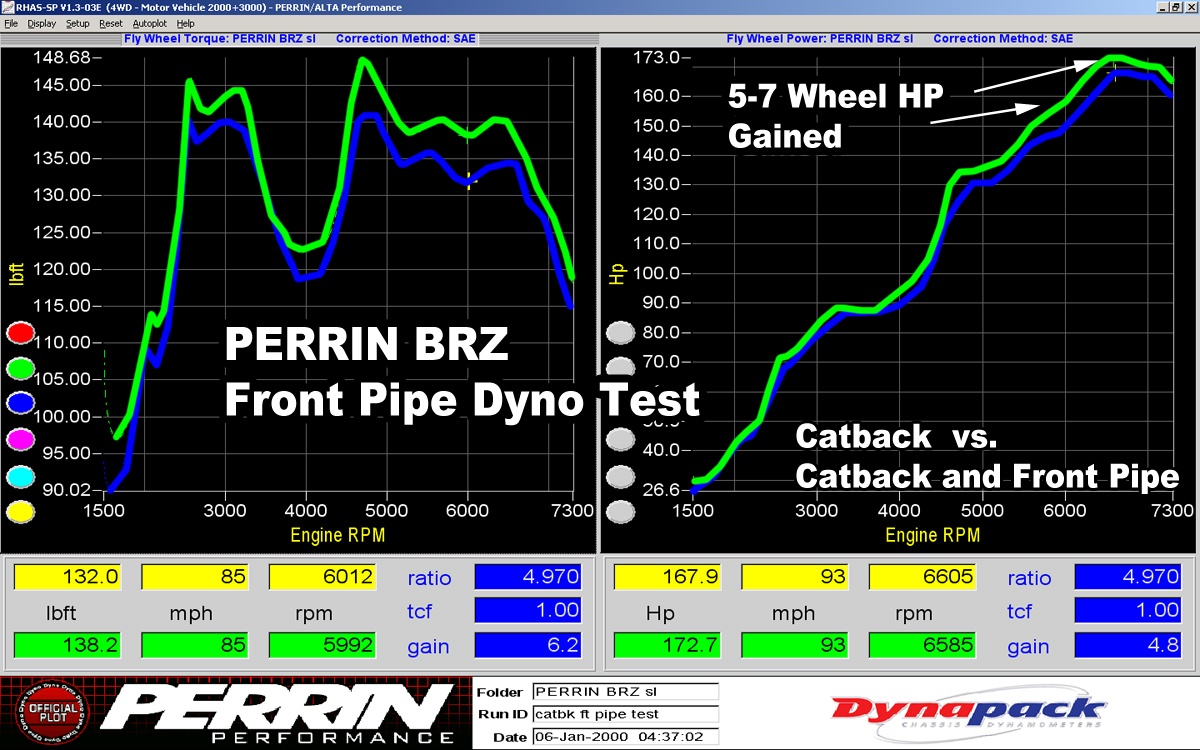Click the bottom-most gray circle on power graph

tap(621, 511)
